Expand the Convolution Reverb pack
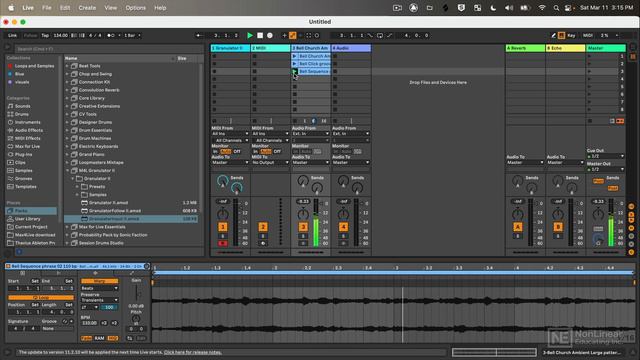The width and height of the screenshot is (640, 360). pyautogui.click(x=67, y=90)
